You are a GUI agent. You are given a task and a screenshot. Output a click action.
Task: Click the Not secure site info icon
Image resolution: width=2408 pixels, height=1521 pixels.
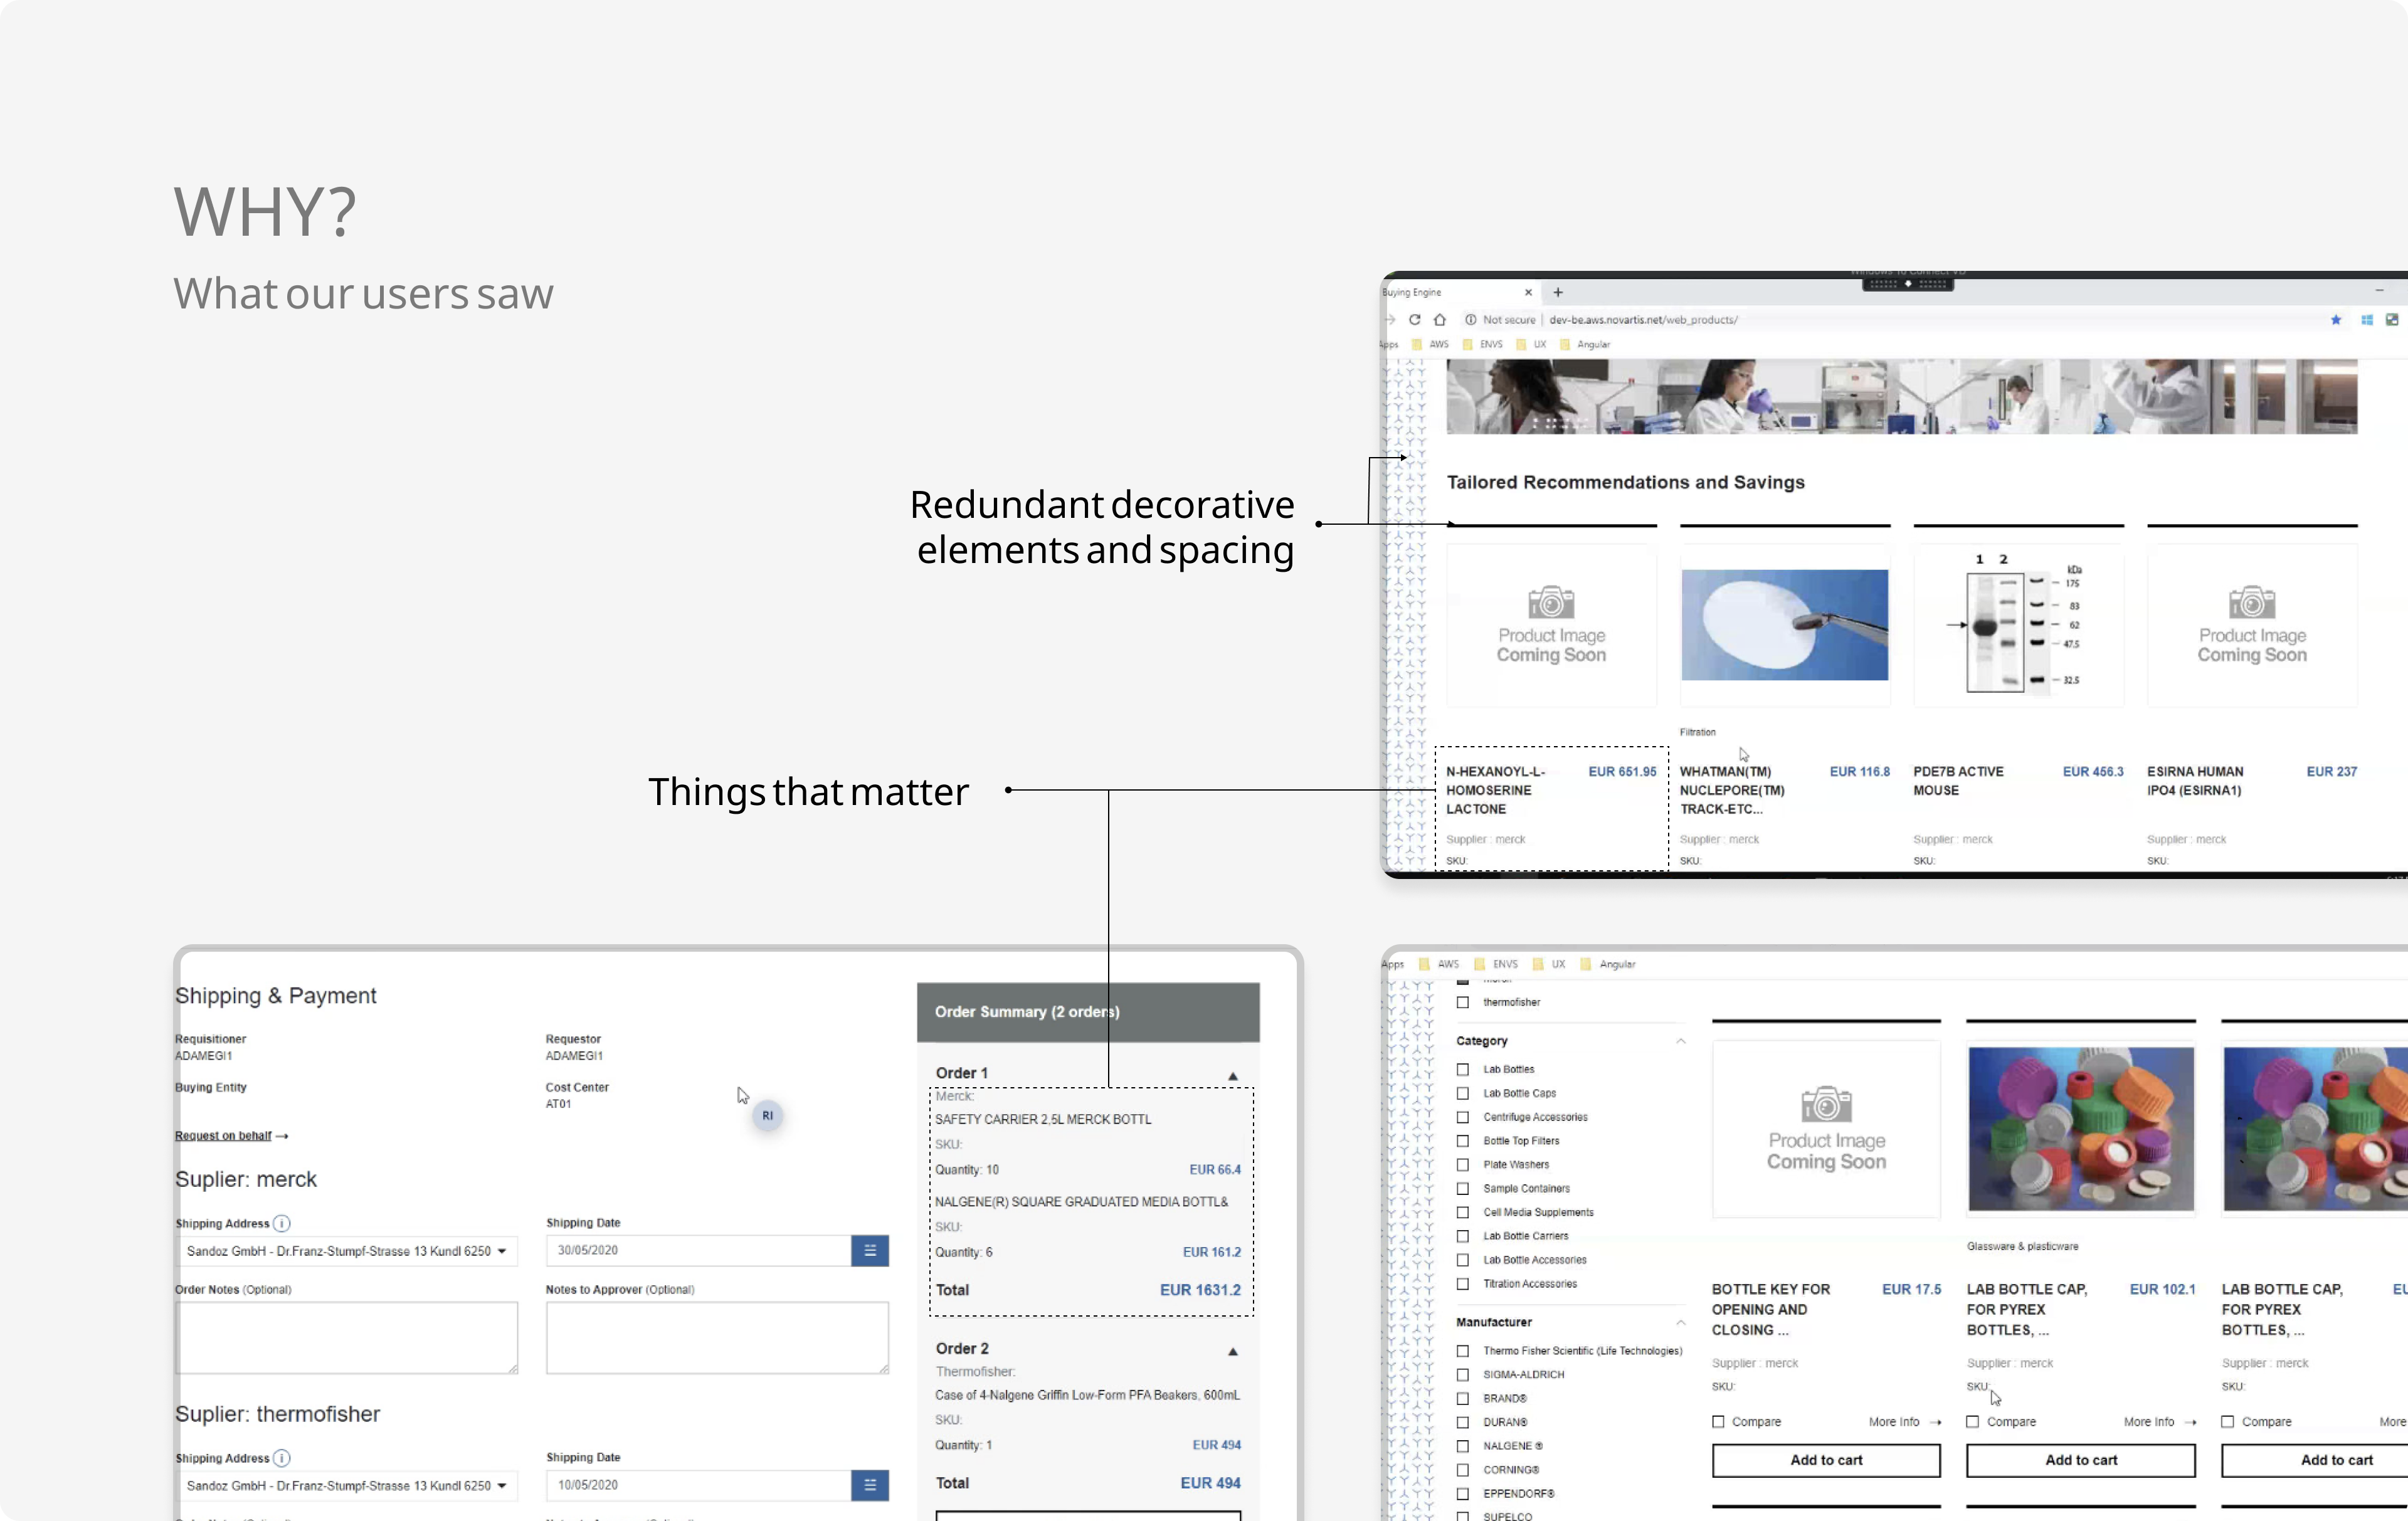tap(1471, 320)
